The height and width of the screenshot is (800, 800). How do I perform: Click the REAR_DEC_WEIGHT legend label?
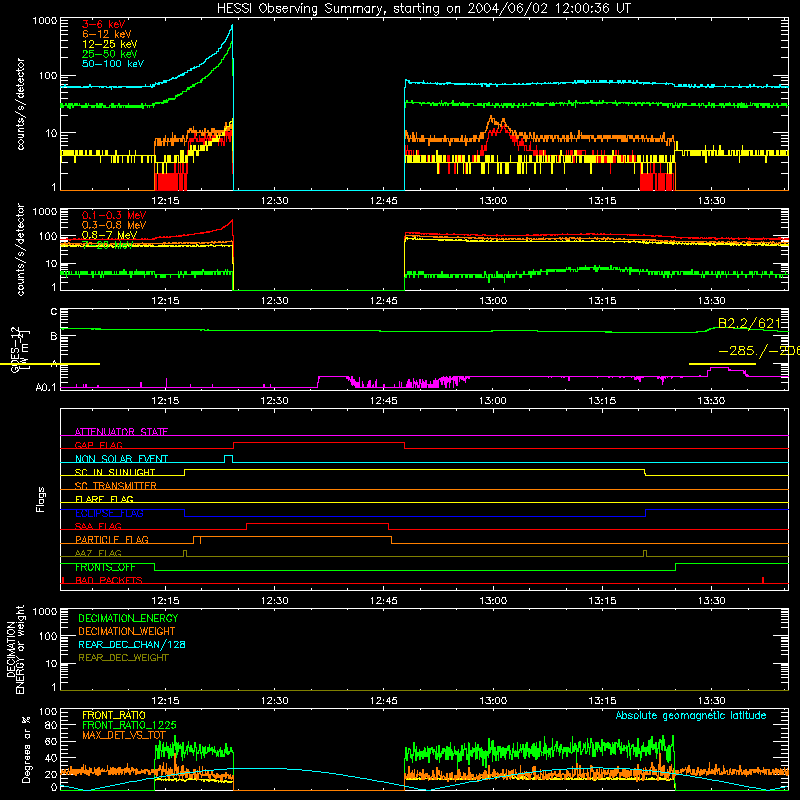point(123,658)
